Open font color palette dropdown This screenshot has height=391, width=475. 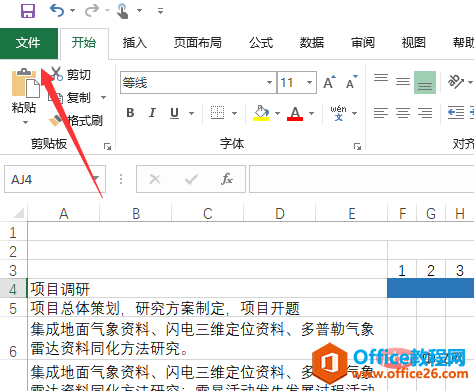coord(311,113)
